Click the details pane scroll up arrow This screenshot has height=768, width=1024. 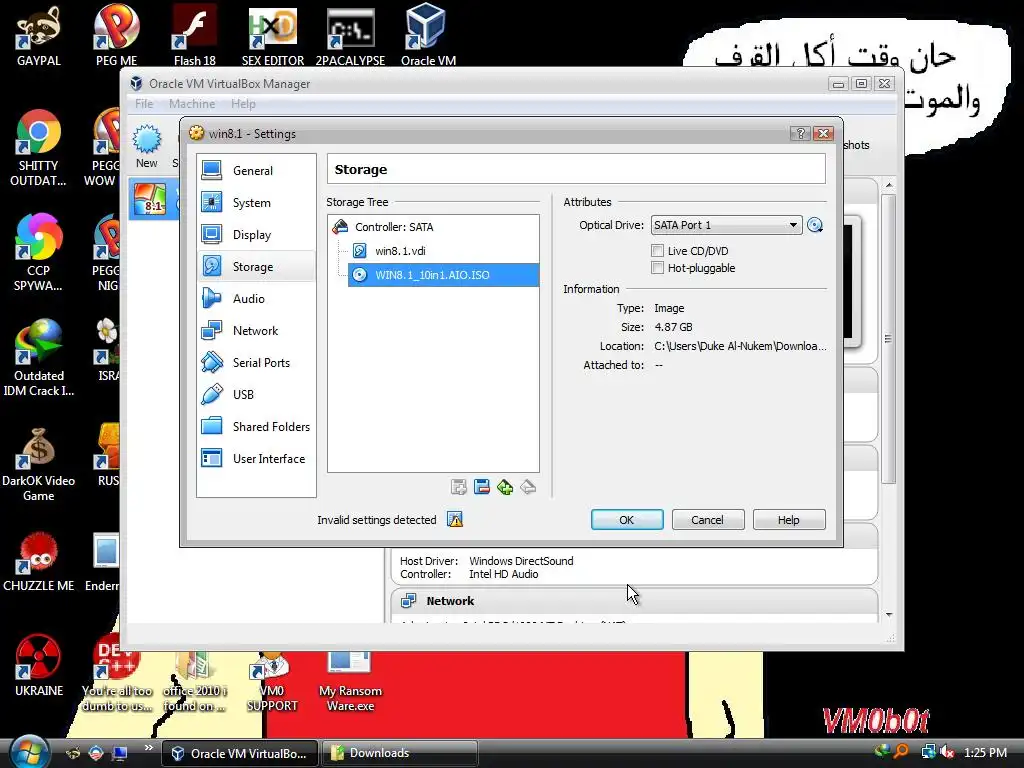pos(889,185)
